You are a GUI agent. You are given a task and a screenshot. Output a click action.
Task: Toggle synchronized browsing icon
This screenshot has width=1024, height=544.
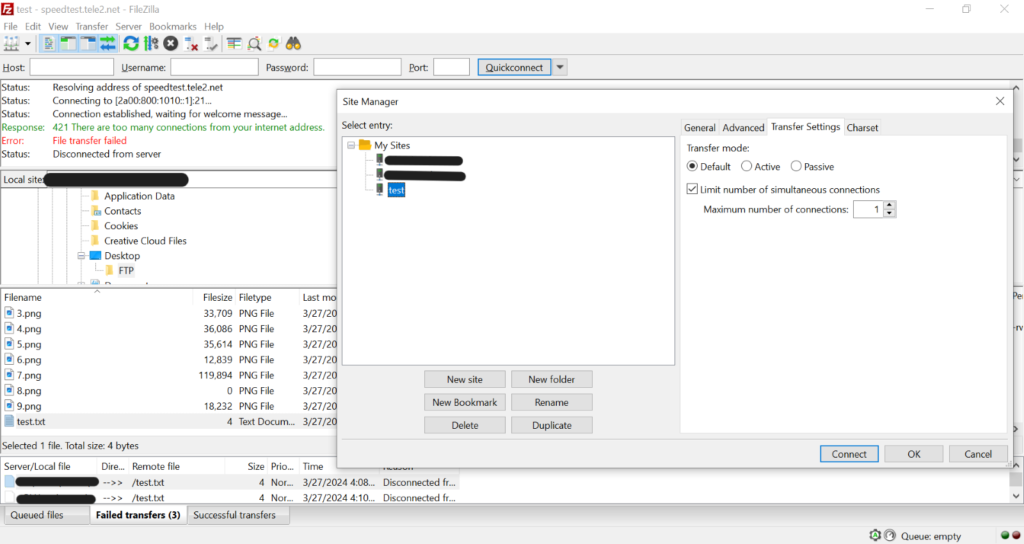[274, 44]
